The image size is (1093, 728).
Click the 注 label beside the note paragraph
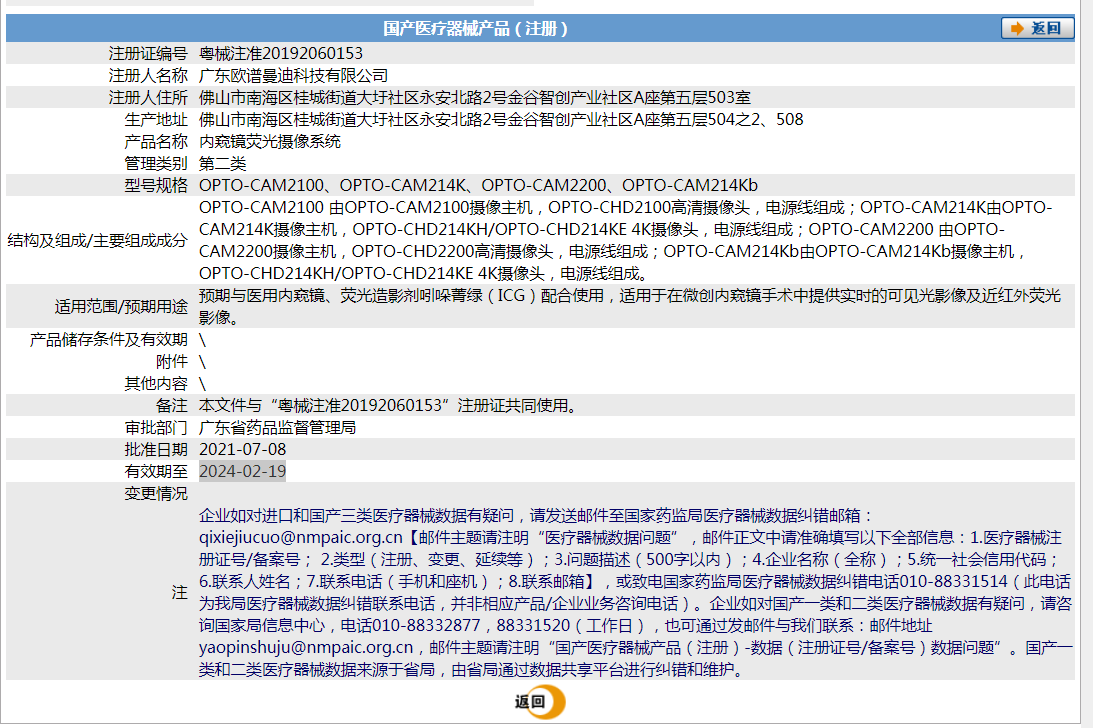click(x=180, y=593)
